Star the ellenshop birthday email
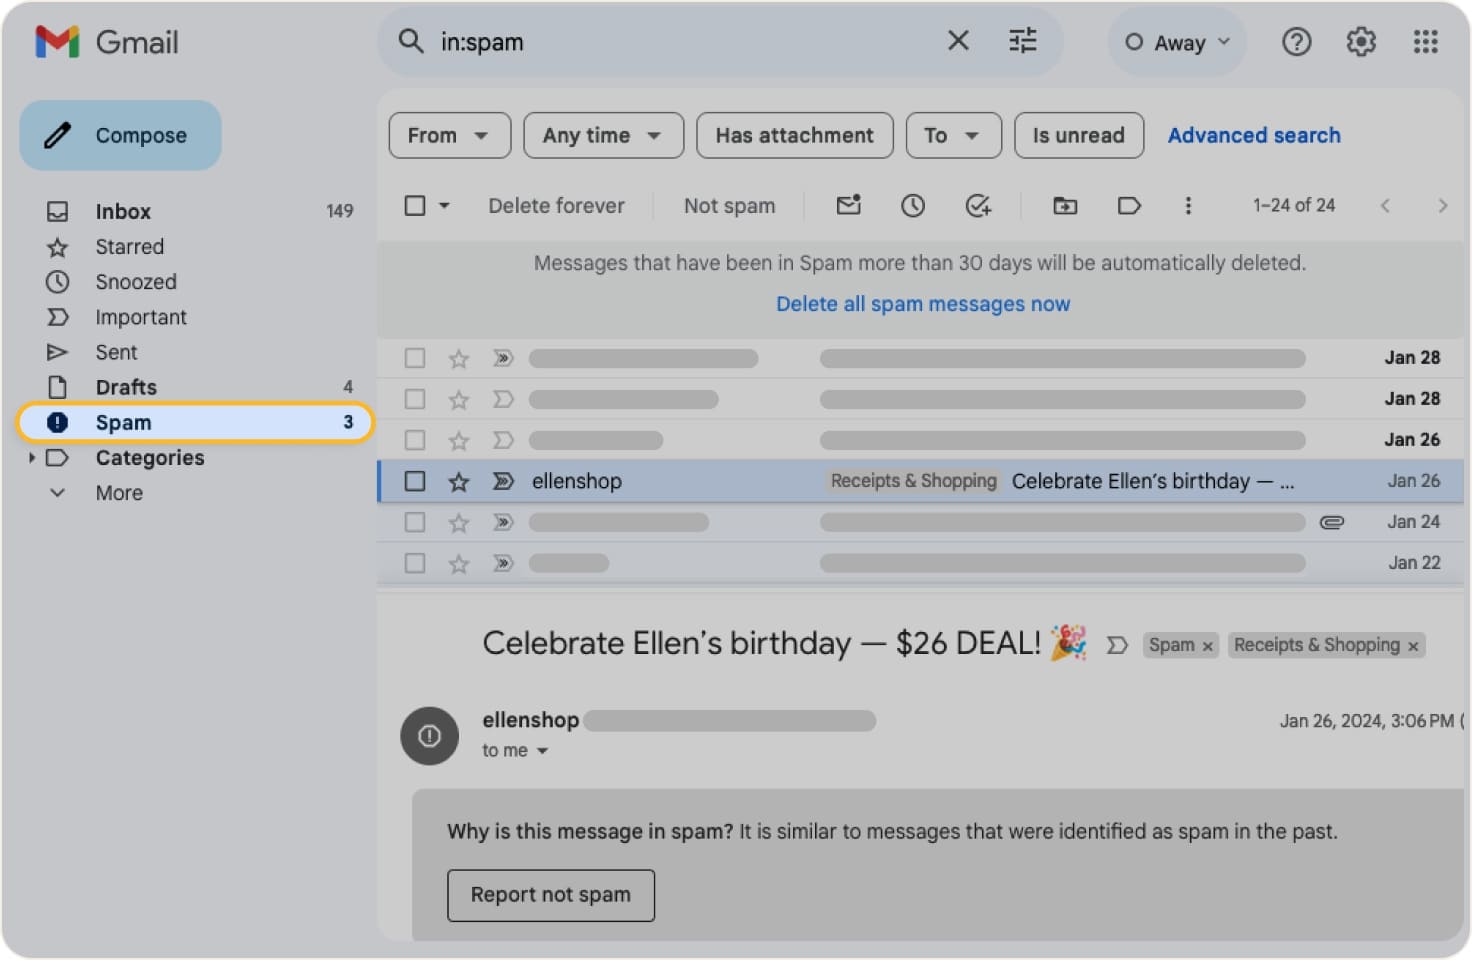This screenshot has width=1472, height=960. (458, 481)
